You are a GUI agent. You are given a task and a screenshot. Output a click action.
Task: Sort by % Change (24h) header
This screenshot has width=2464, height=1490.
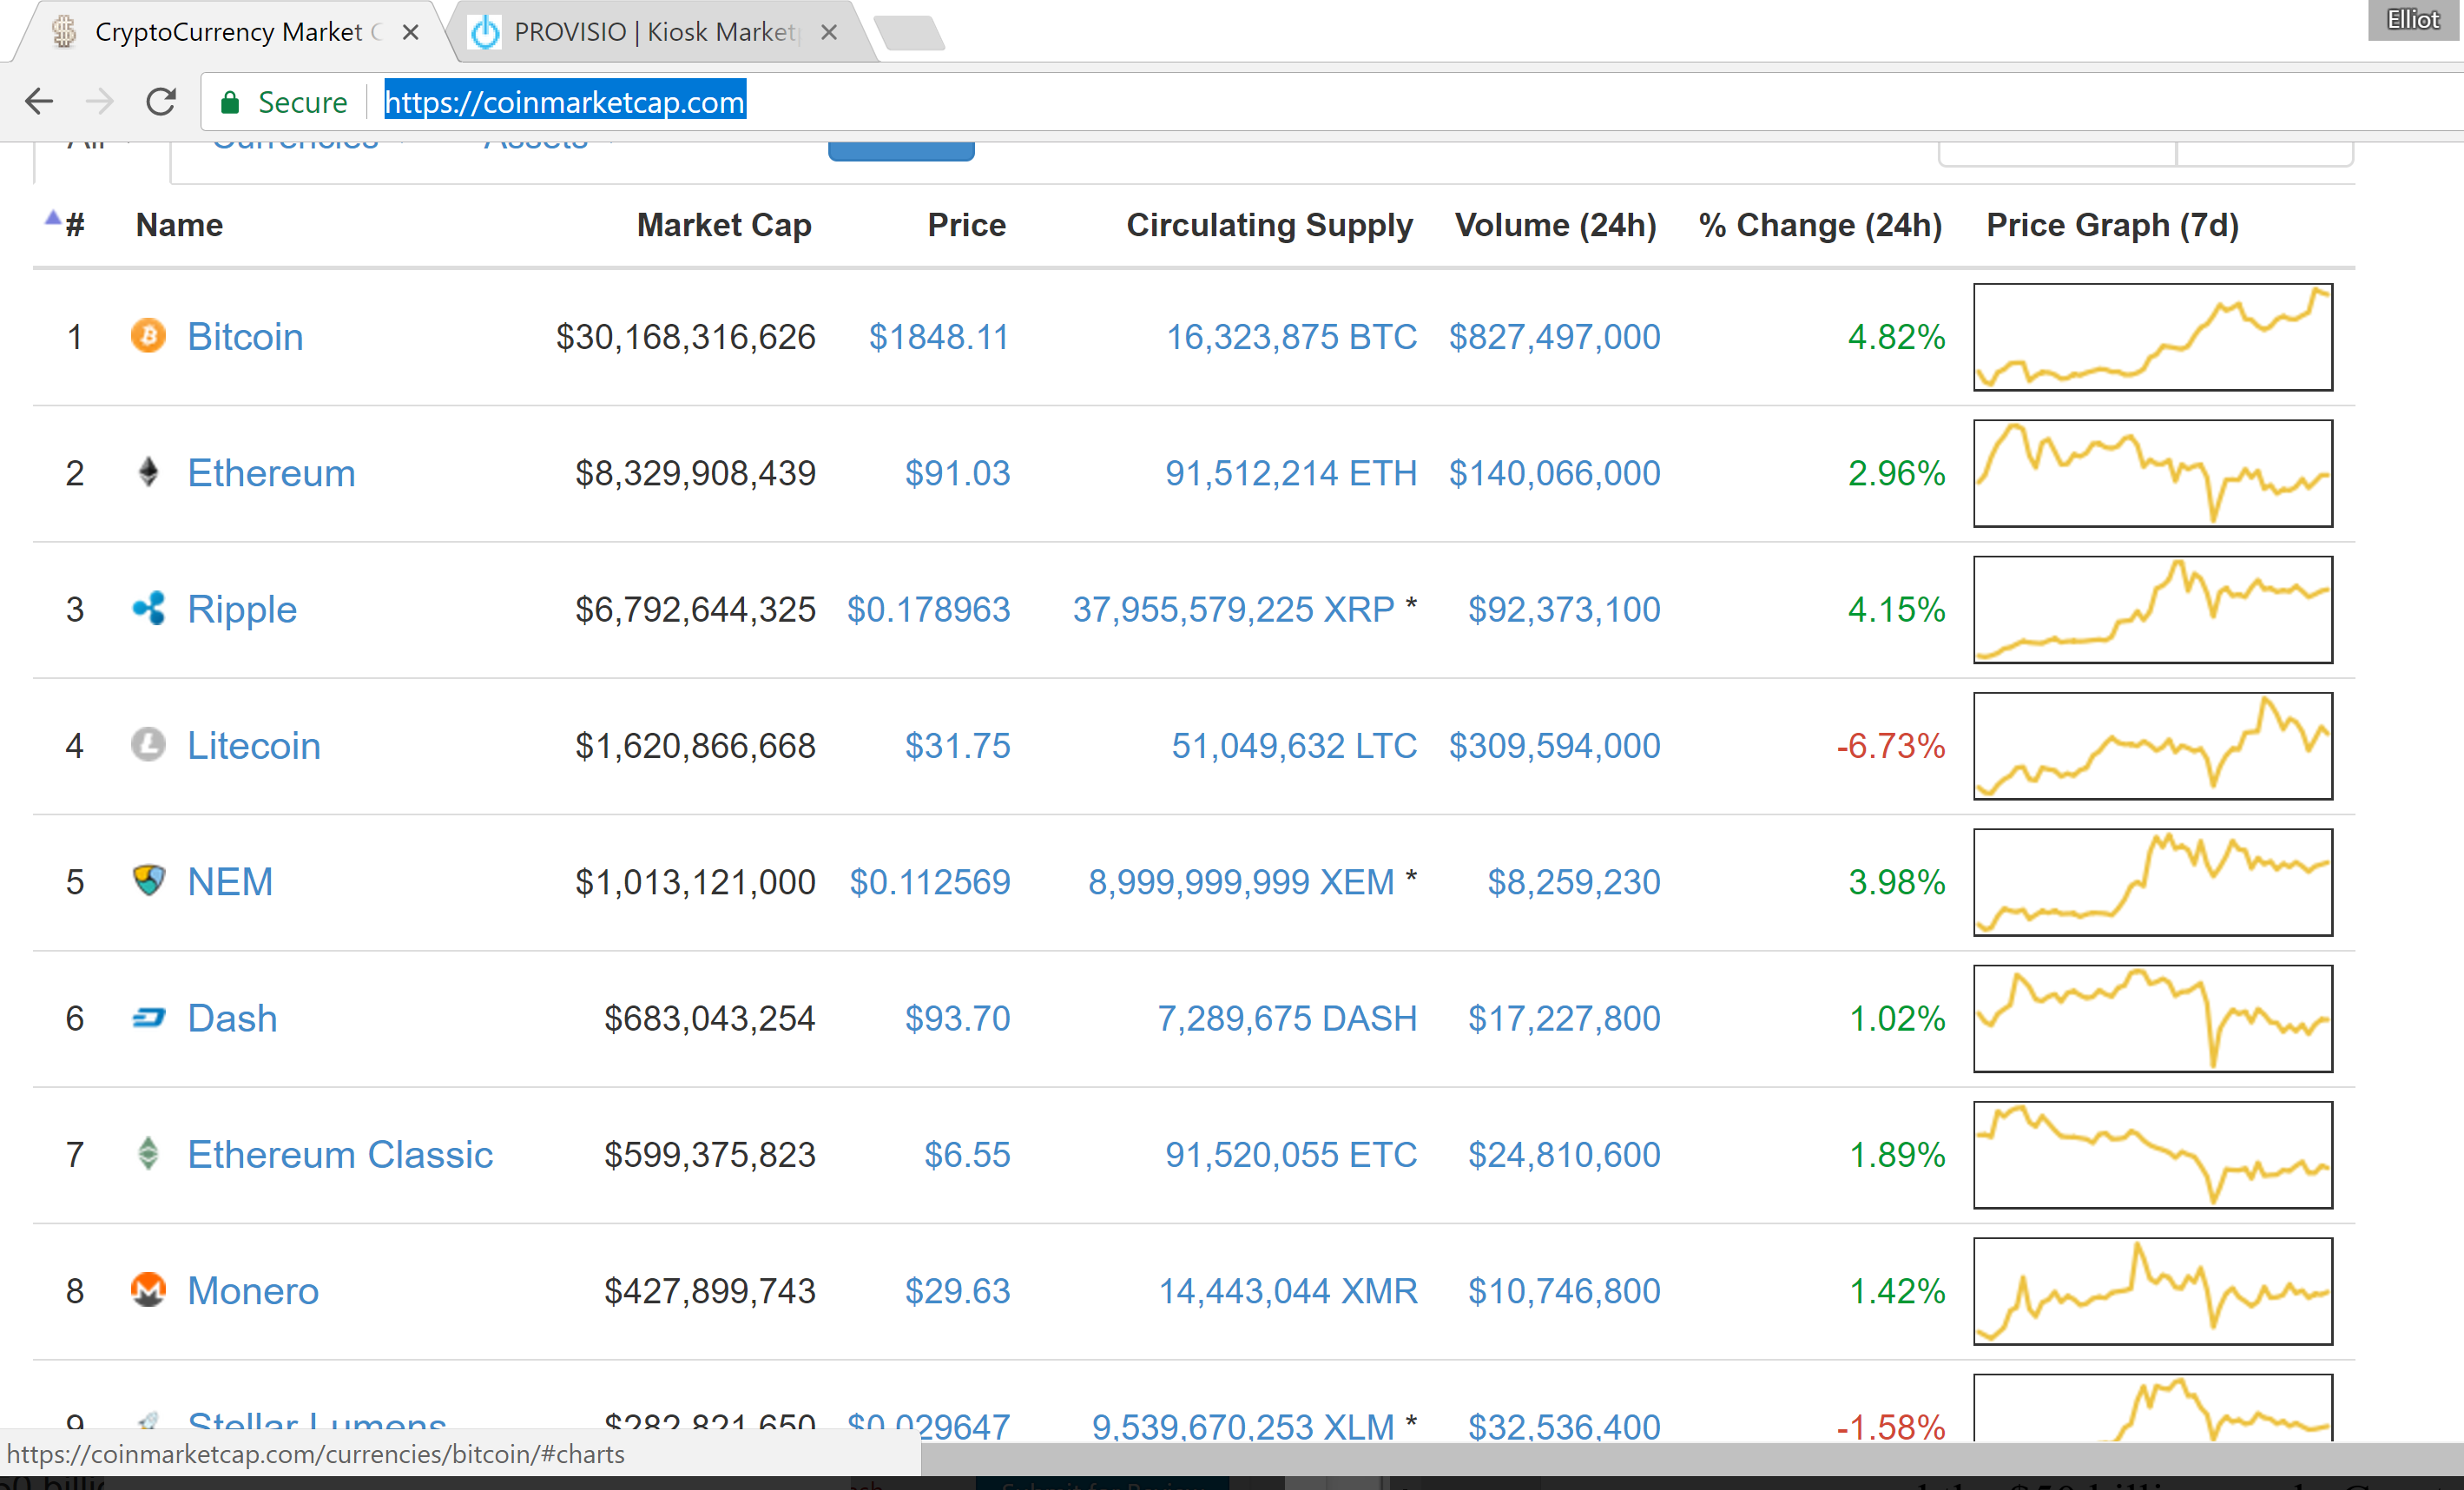click(x=1820, y=225)
